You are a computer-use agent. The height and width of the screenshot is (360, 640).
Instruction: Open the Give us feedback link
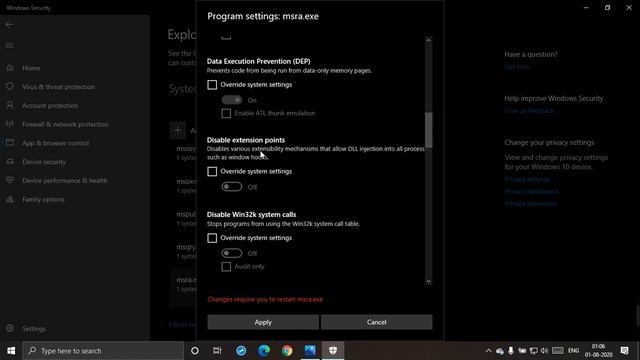[529, 111]
